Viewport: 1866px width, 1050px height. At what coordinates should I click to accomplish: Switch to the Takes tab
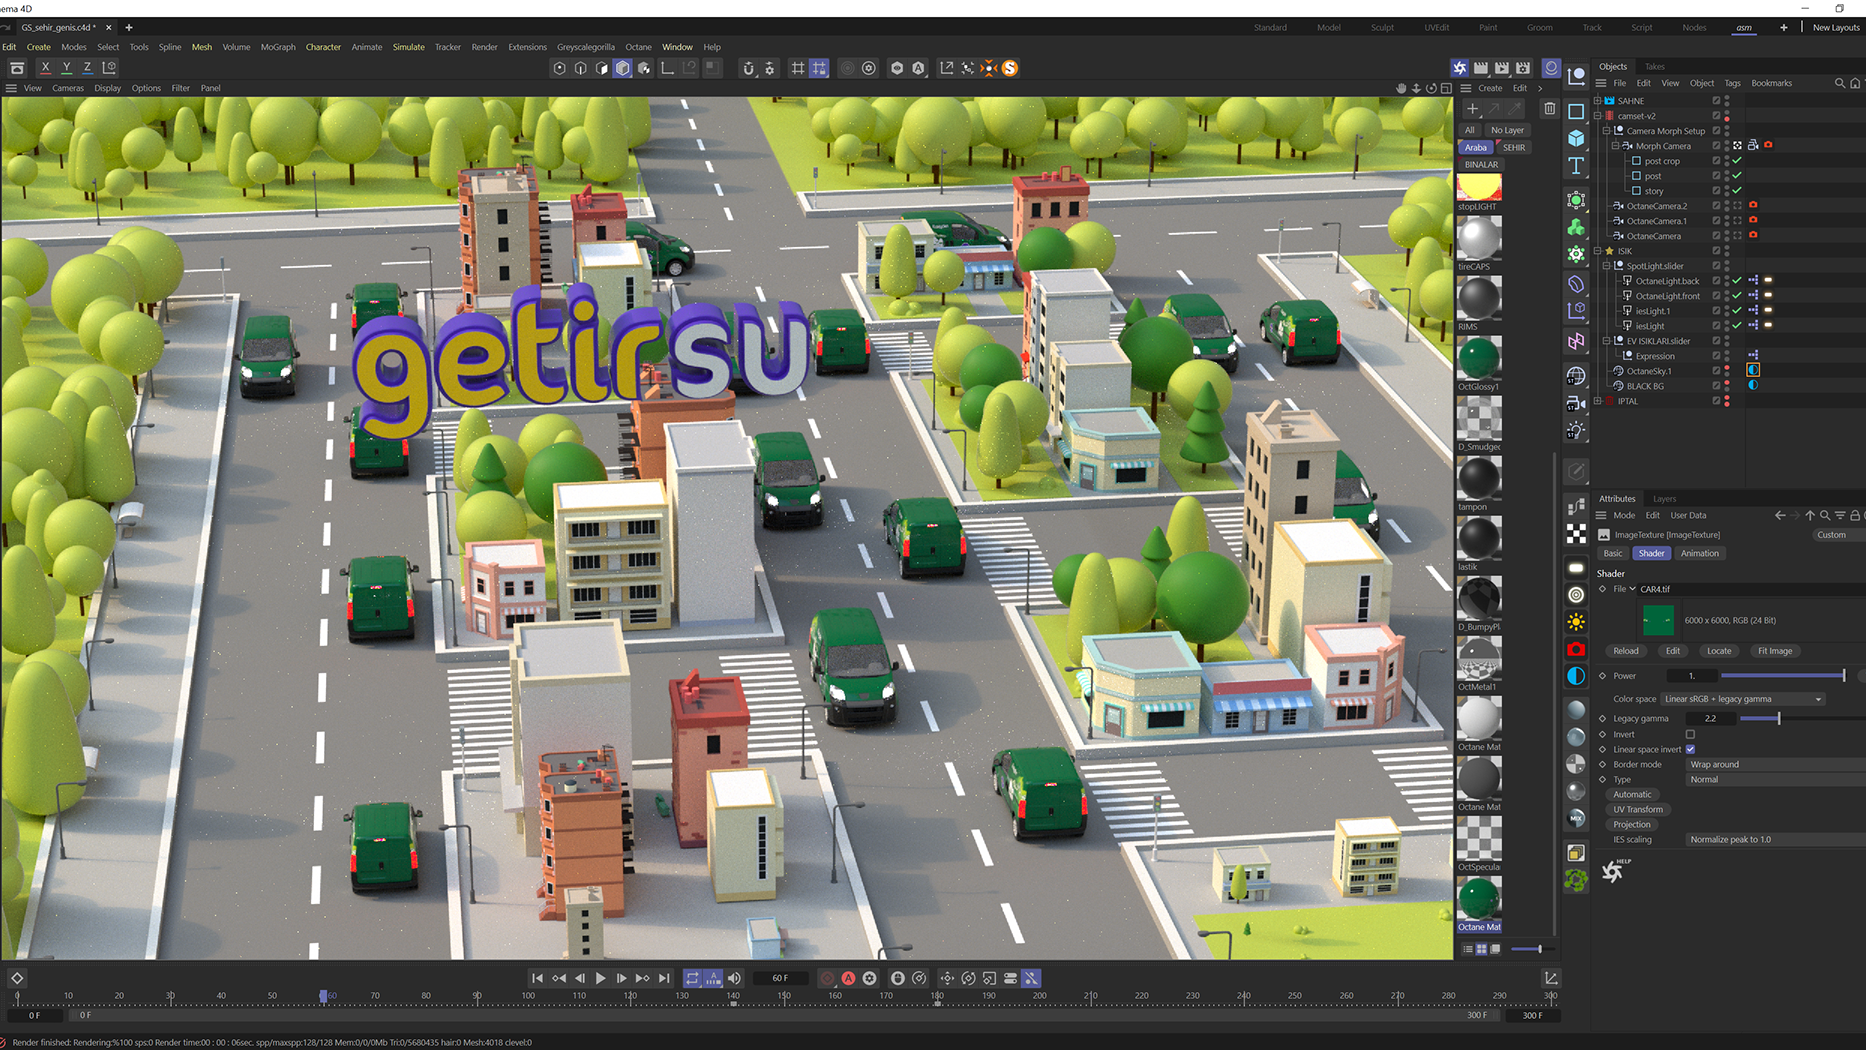pos(1655,66)
